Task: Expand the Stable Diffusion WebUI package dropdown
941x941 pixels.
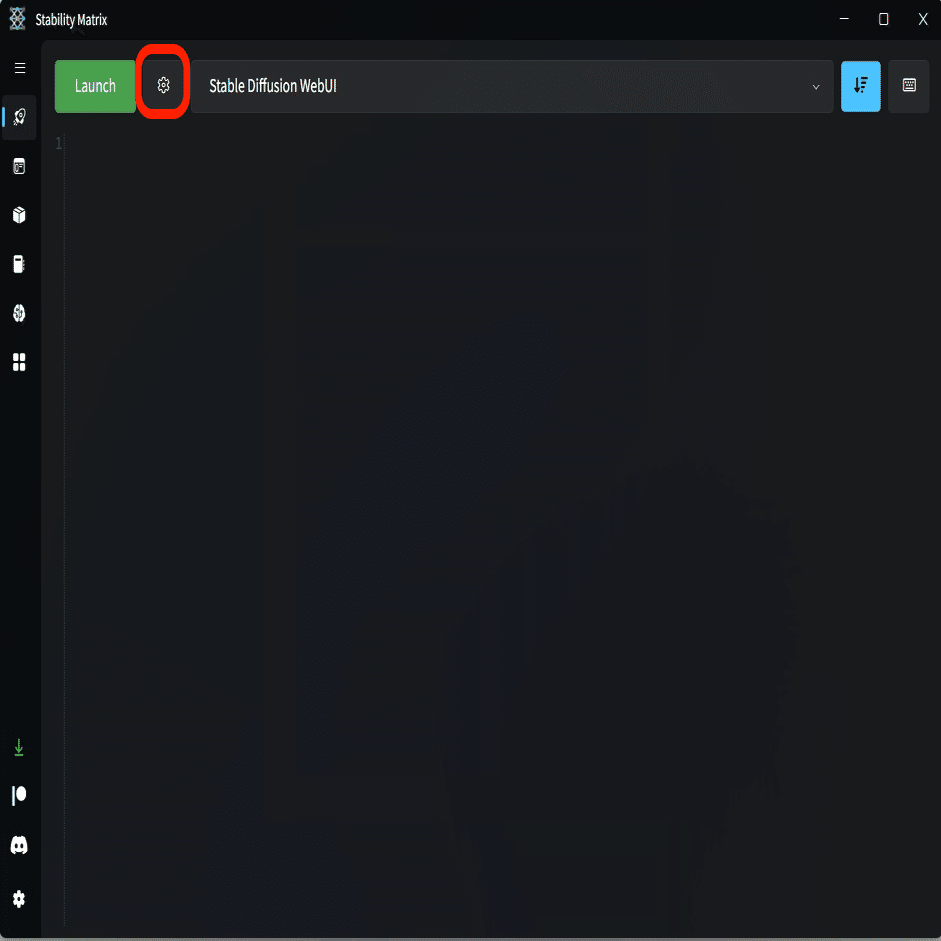Action: pyautogui.click(x=513, y=86)
